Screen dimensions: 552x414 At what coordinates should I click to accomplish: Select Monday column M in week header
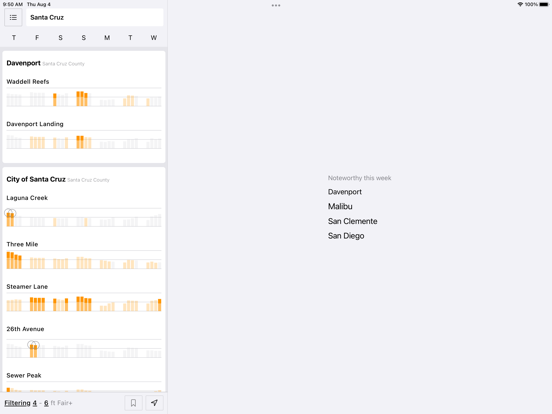click(107, 38)
